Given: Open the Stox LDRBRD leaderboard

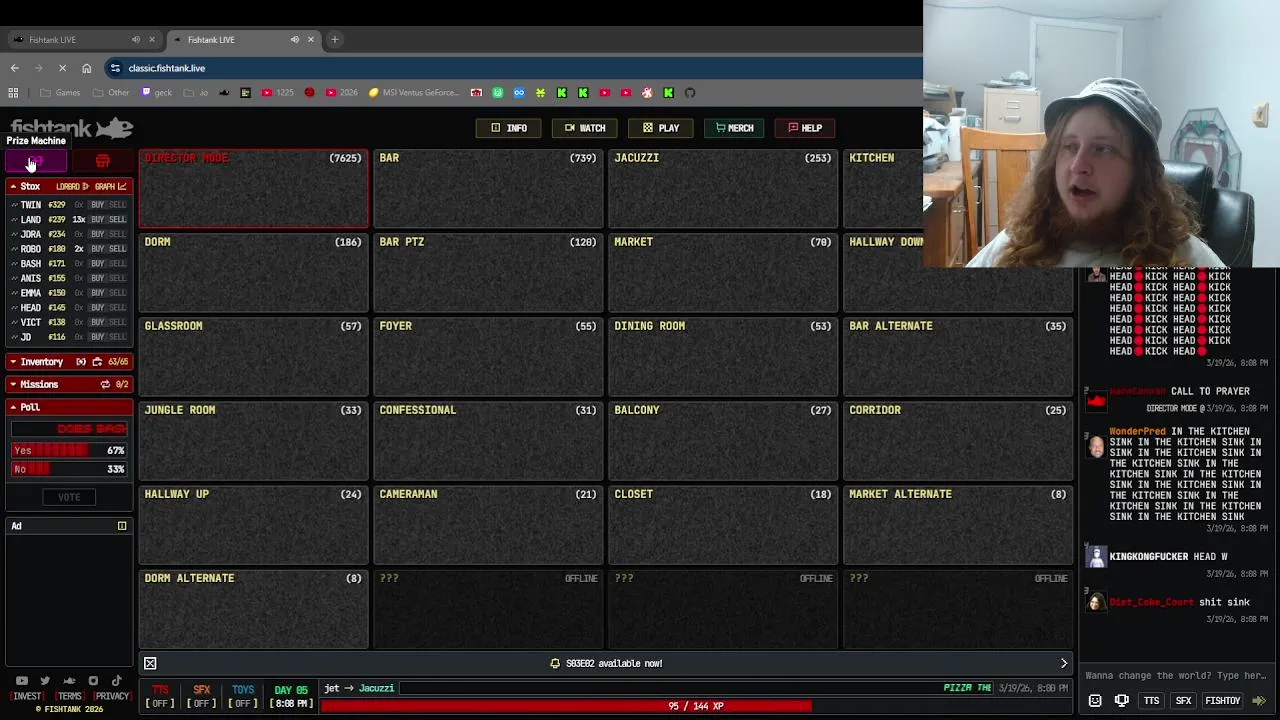Looking at the screenshot, I should 72,187.
